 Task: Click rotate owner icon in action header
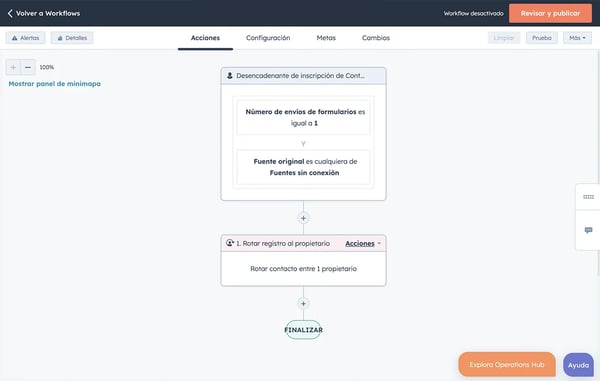click(230, 243)
